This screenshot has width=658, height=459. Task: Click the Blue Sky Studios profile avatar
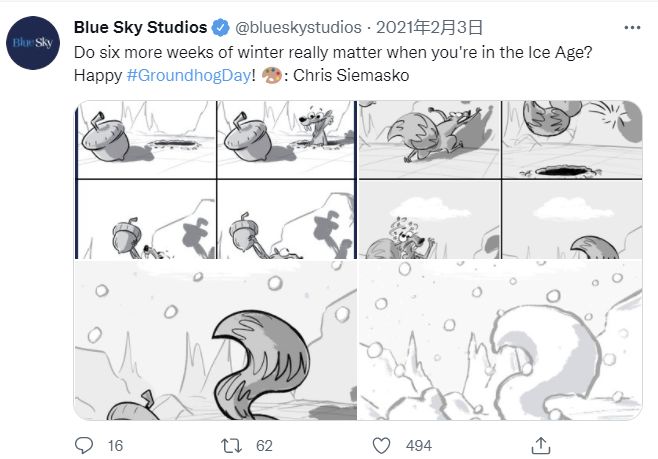[35, 42]
